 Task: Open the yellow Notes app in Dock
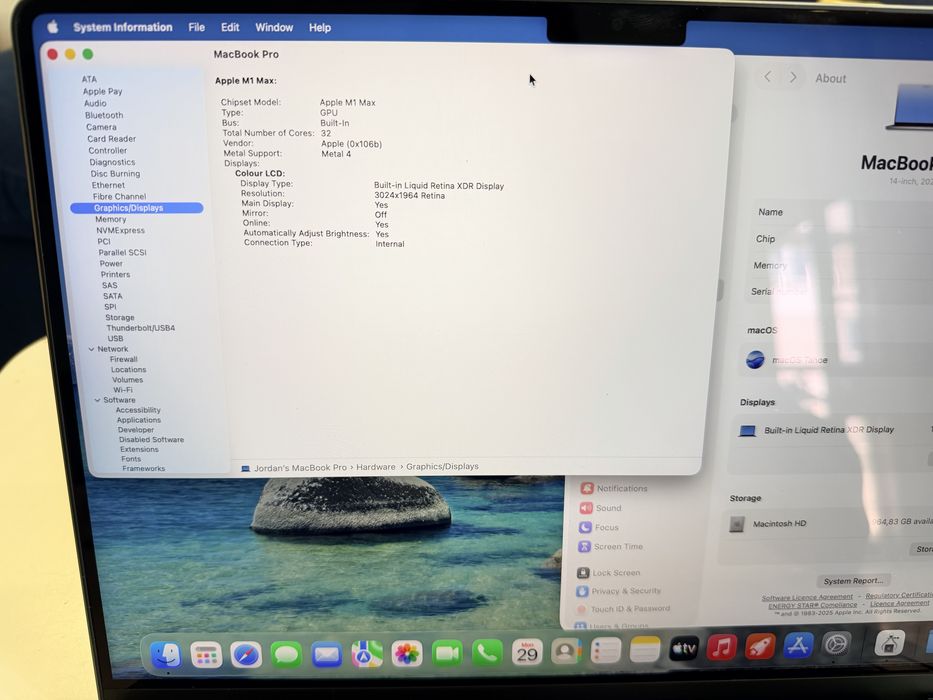coord(645,650)
